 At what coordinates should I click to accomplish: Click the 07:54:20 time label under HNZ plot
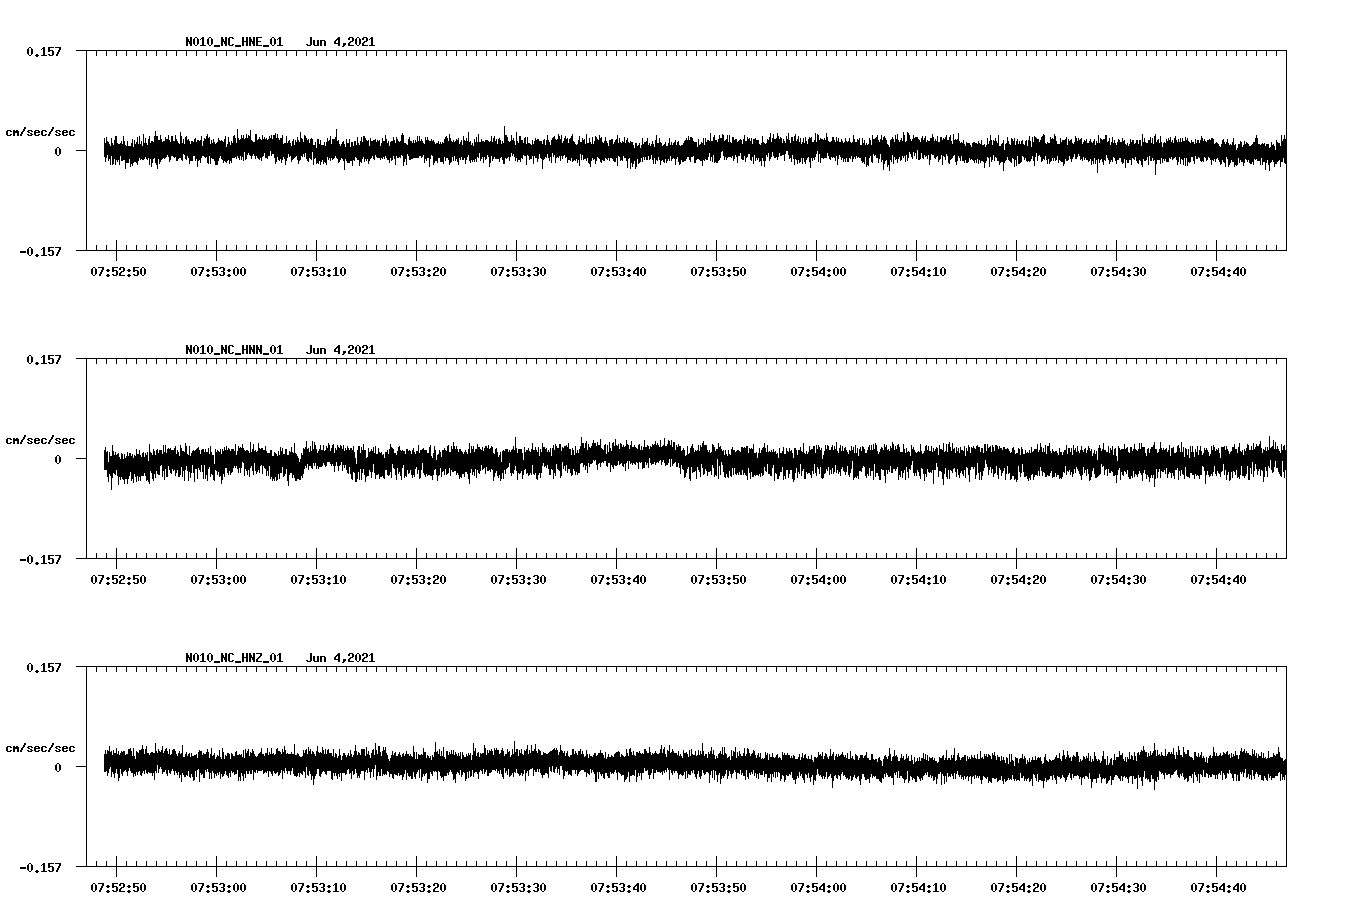pyautogui.click(x=1018, y=887)
